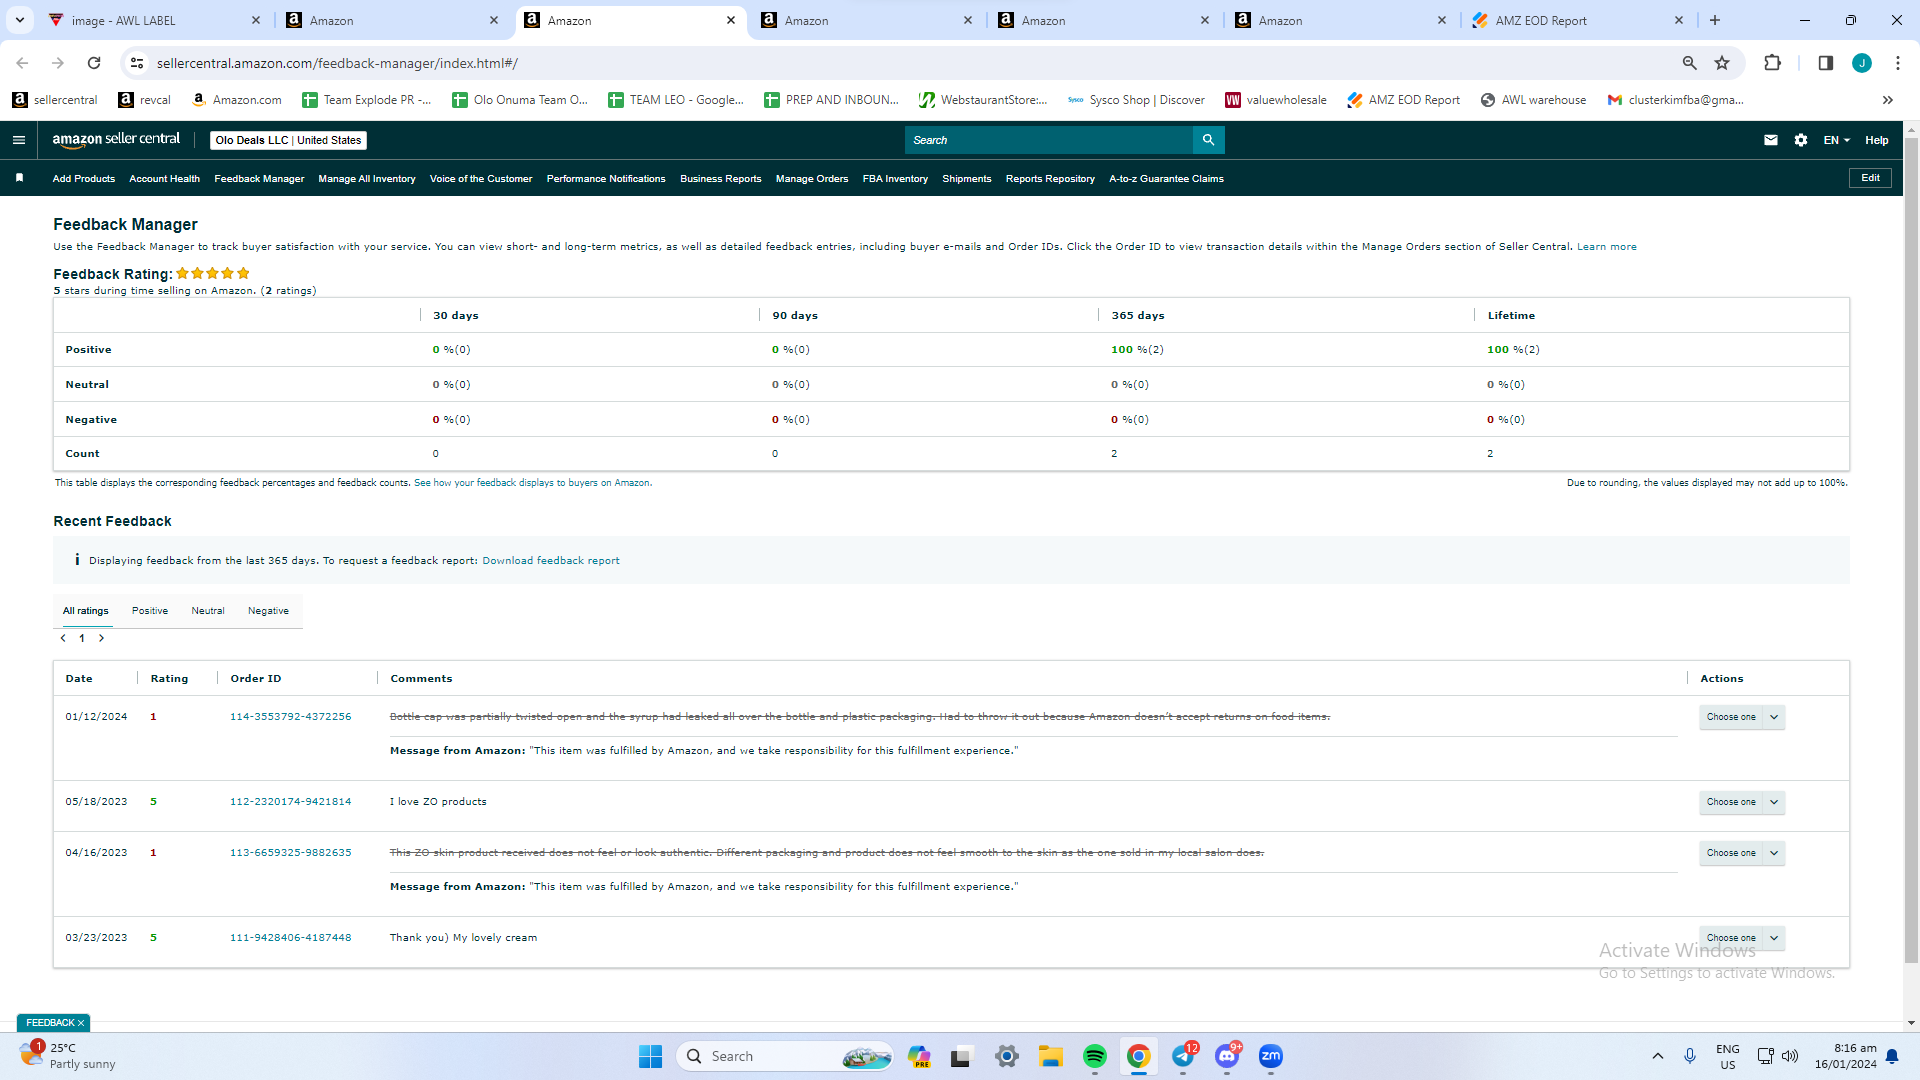Click the Help link in header

click(x=1877, y=140)
